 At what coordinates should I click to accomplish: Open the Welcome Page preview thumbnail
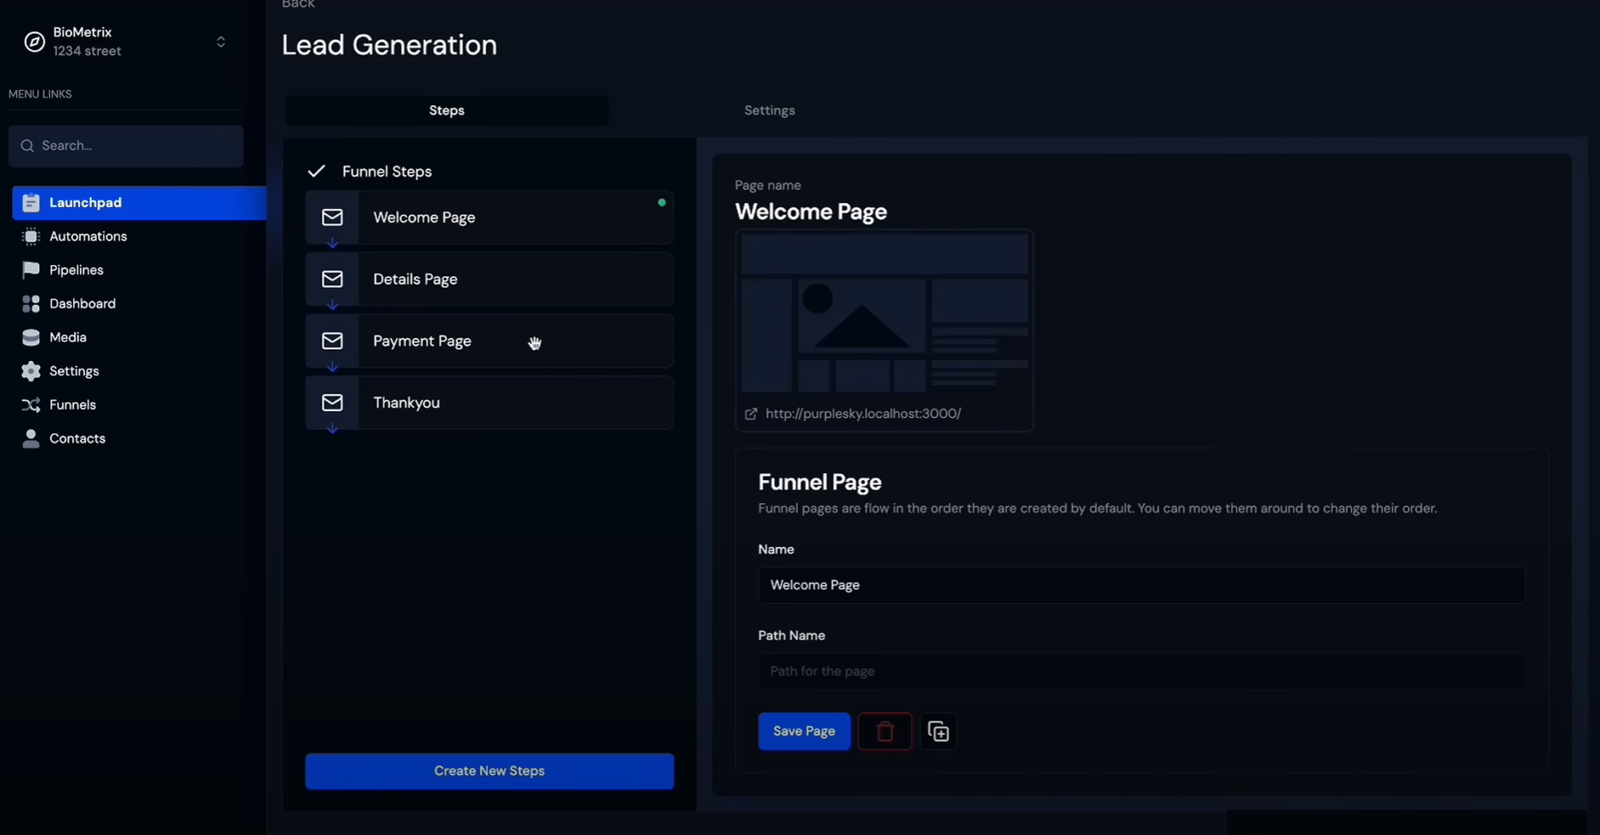point(885,313)
